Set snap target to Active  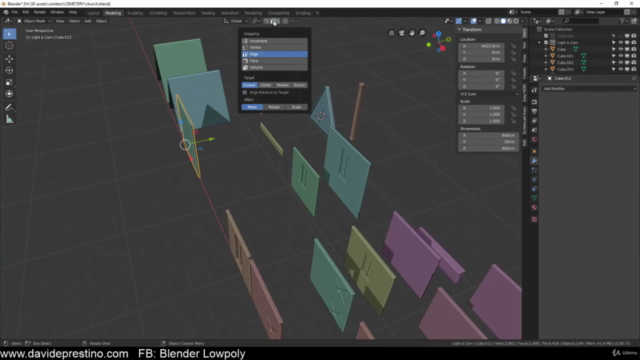299,85
